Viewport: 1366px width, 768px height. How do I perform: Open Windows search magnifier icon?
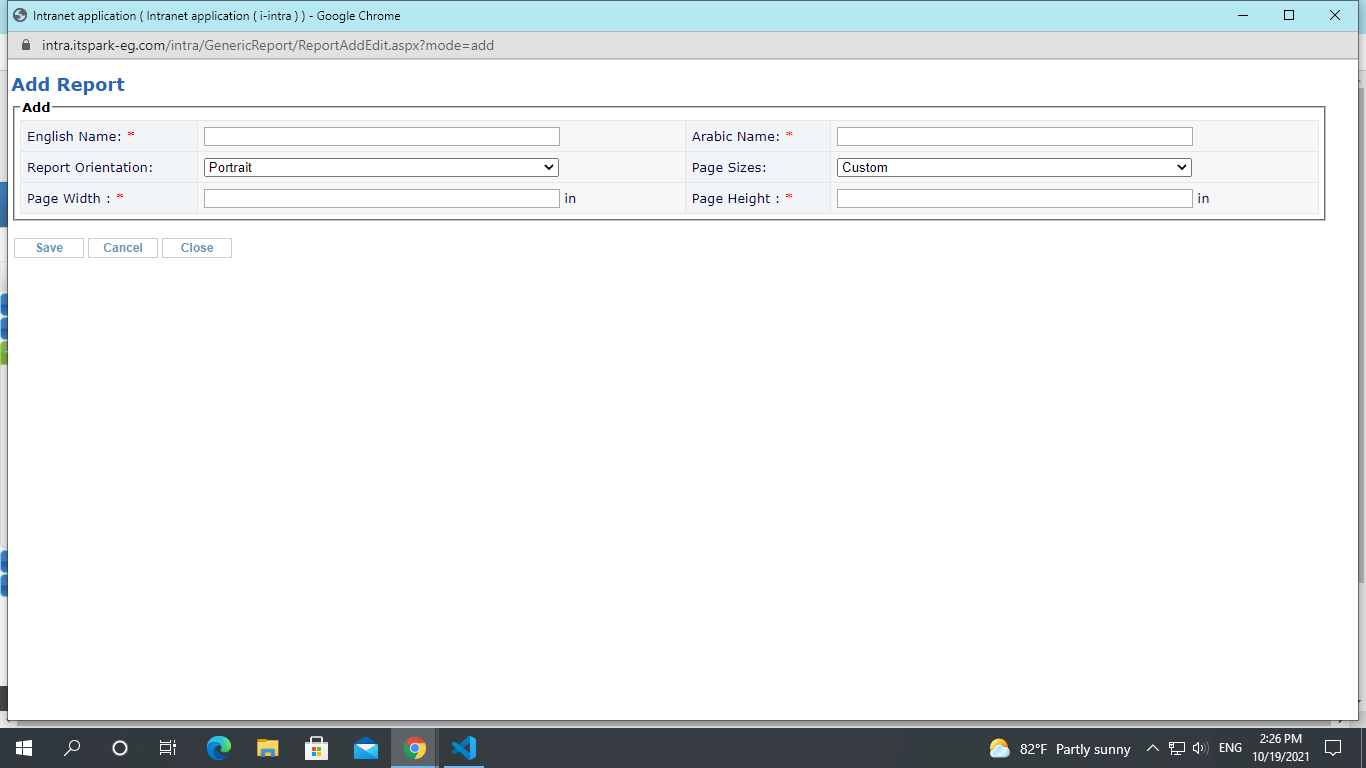(72, 748)
